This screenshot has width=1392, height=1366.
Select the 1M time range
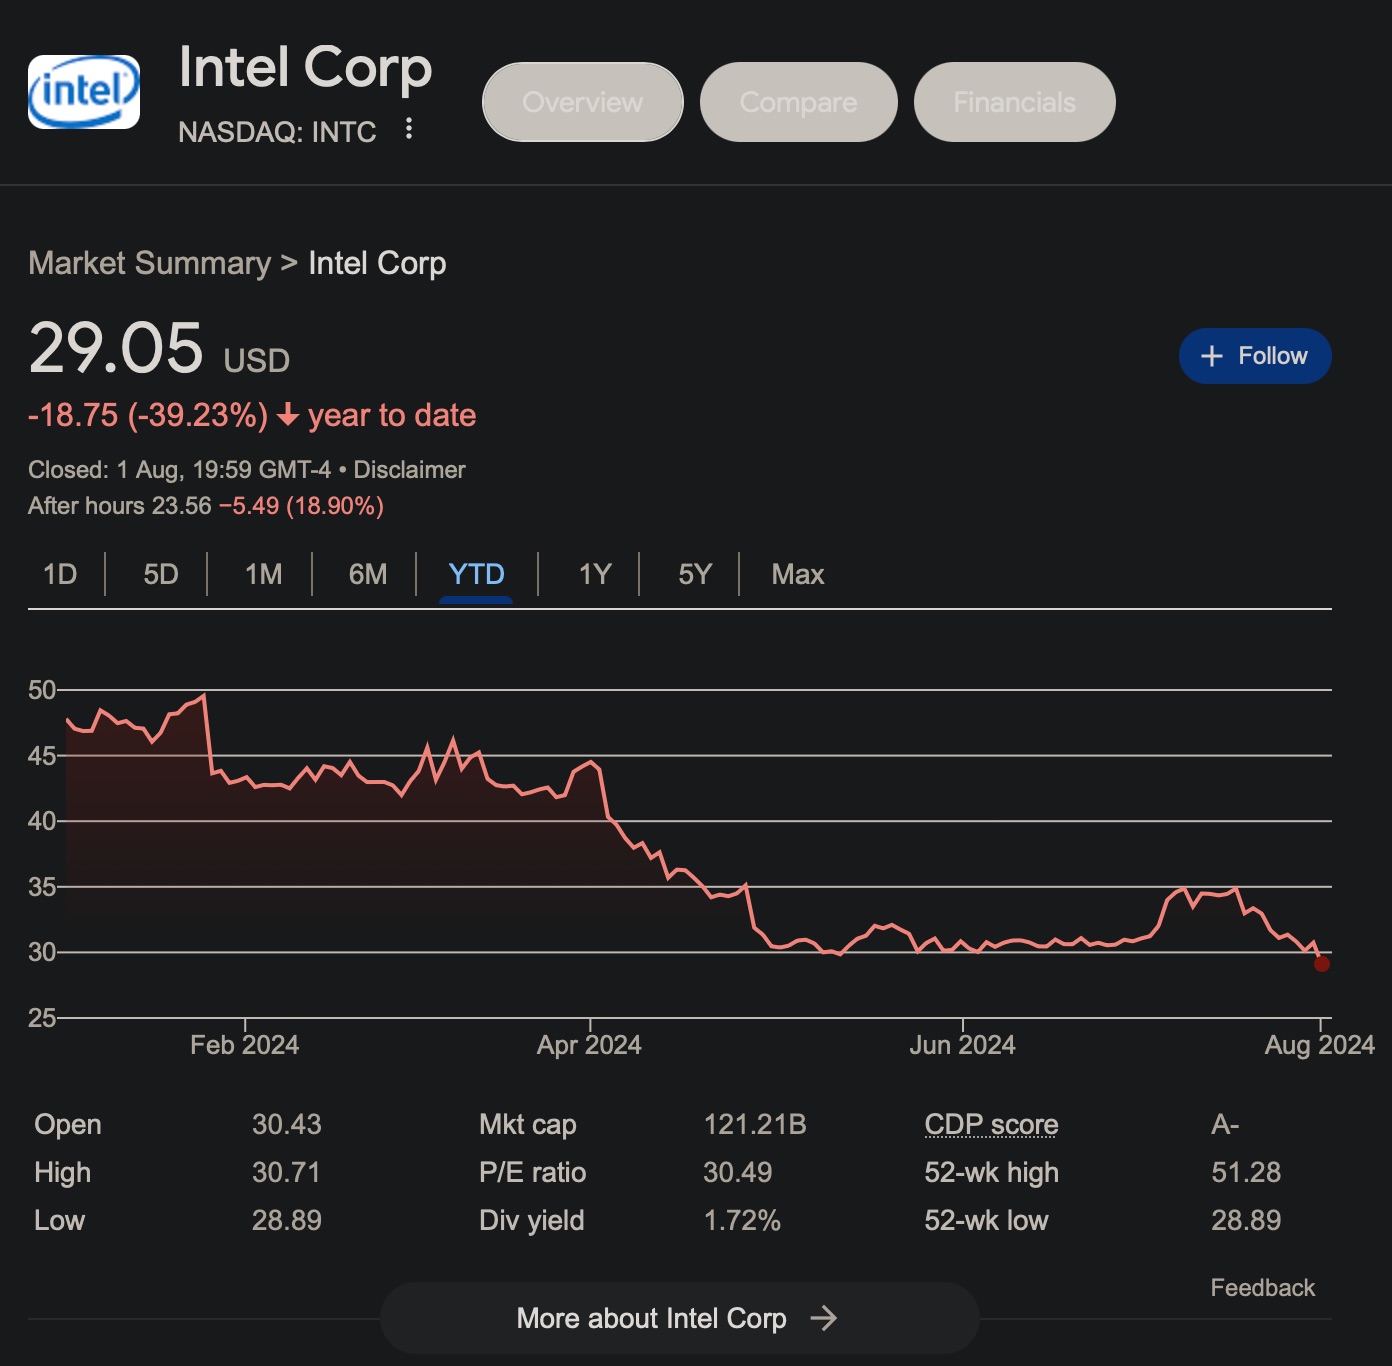click(x=264, y=574)
